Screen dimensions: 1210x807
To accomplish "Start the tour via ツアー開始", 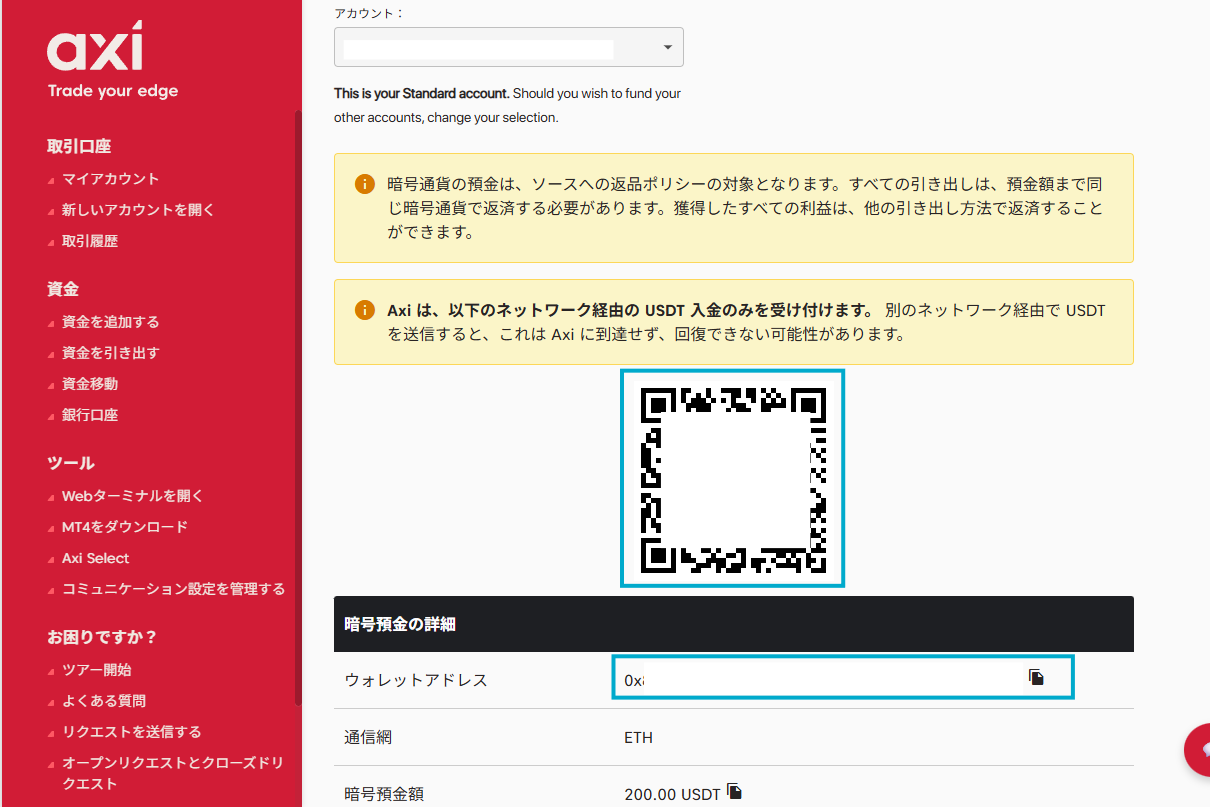I will (97, 670).
